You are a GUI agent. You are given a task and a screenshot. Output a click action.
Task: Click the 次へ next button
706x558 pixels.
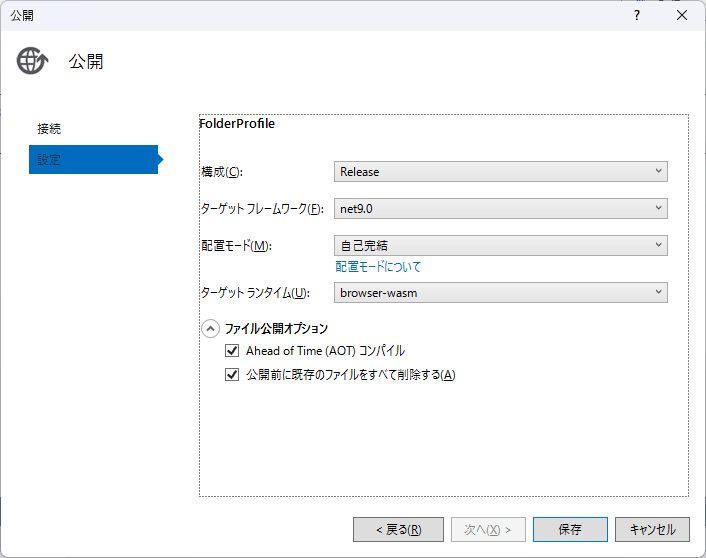[488, 529]
